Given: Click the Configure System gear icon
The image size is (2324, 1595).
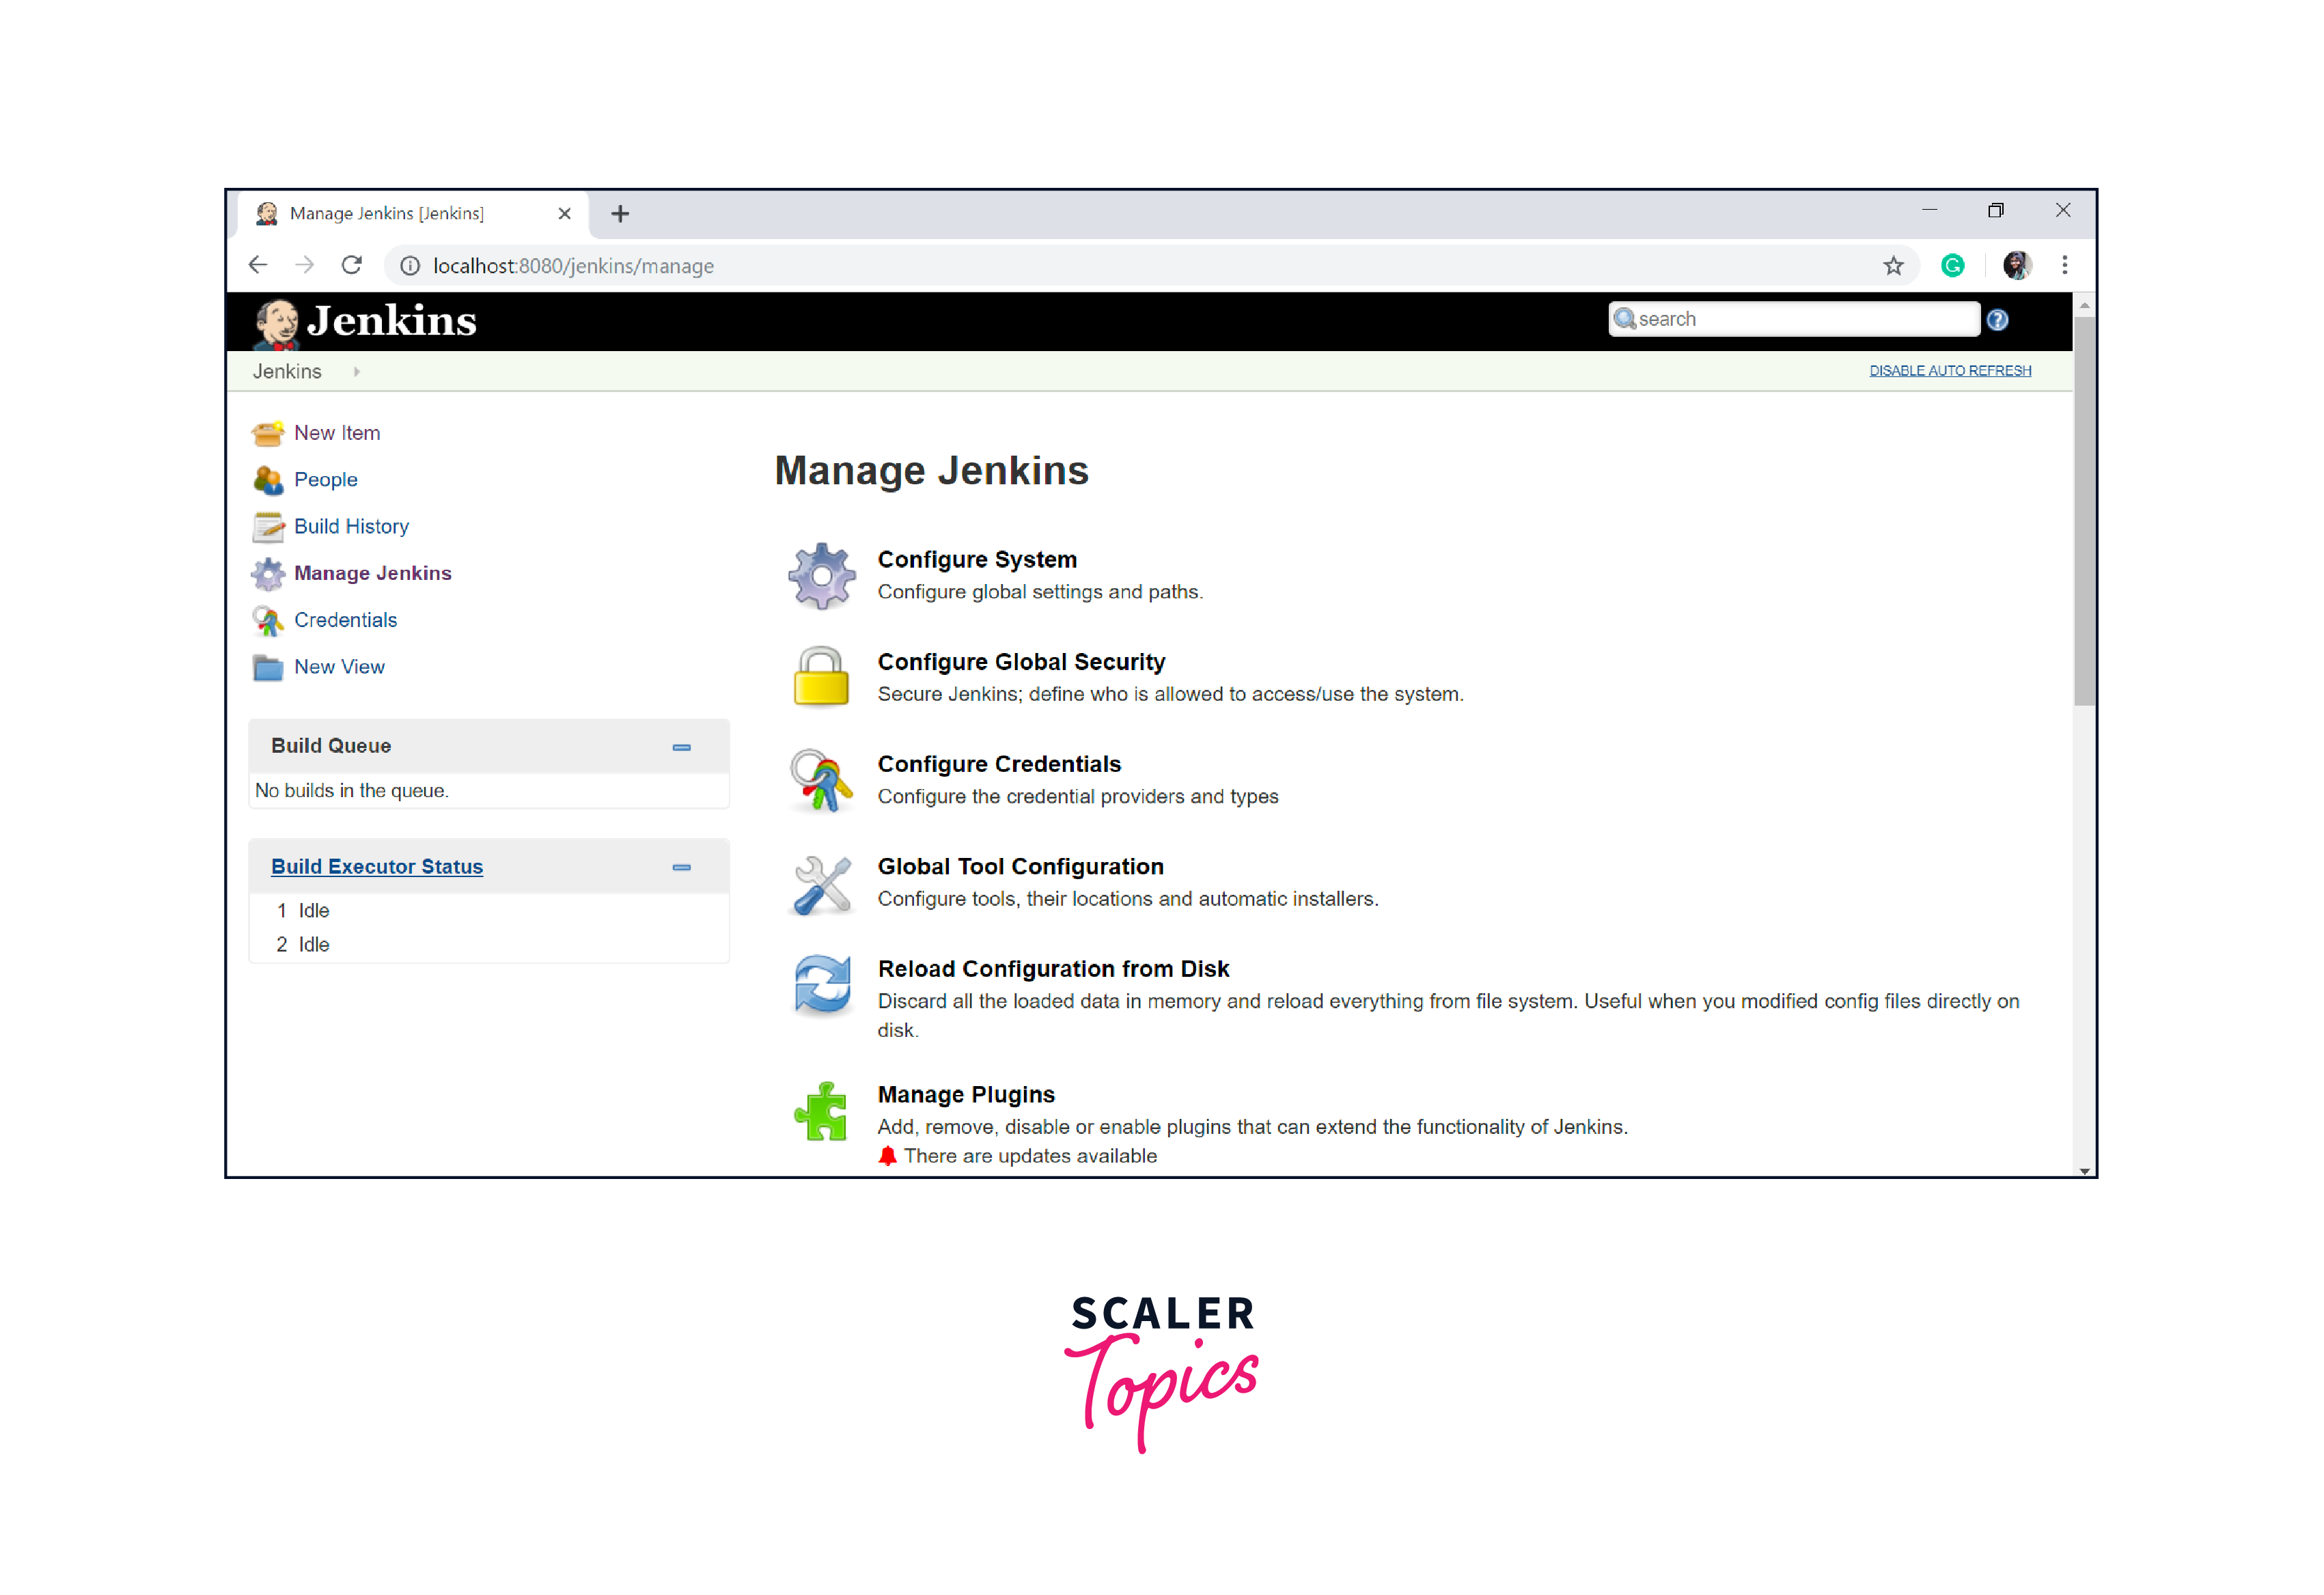Looking at the screenshot, I should click(x=821, y=575).
